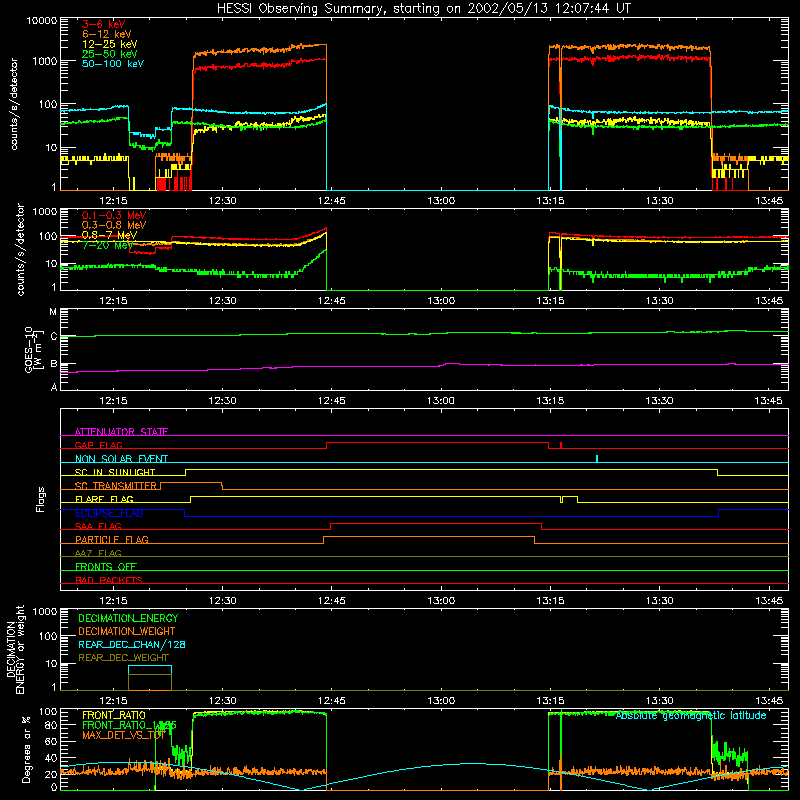This screenshot has width=800, height=800.
Task: Click the BAD_PACKETS flag label
Action: click(109, 580)
